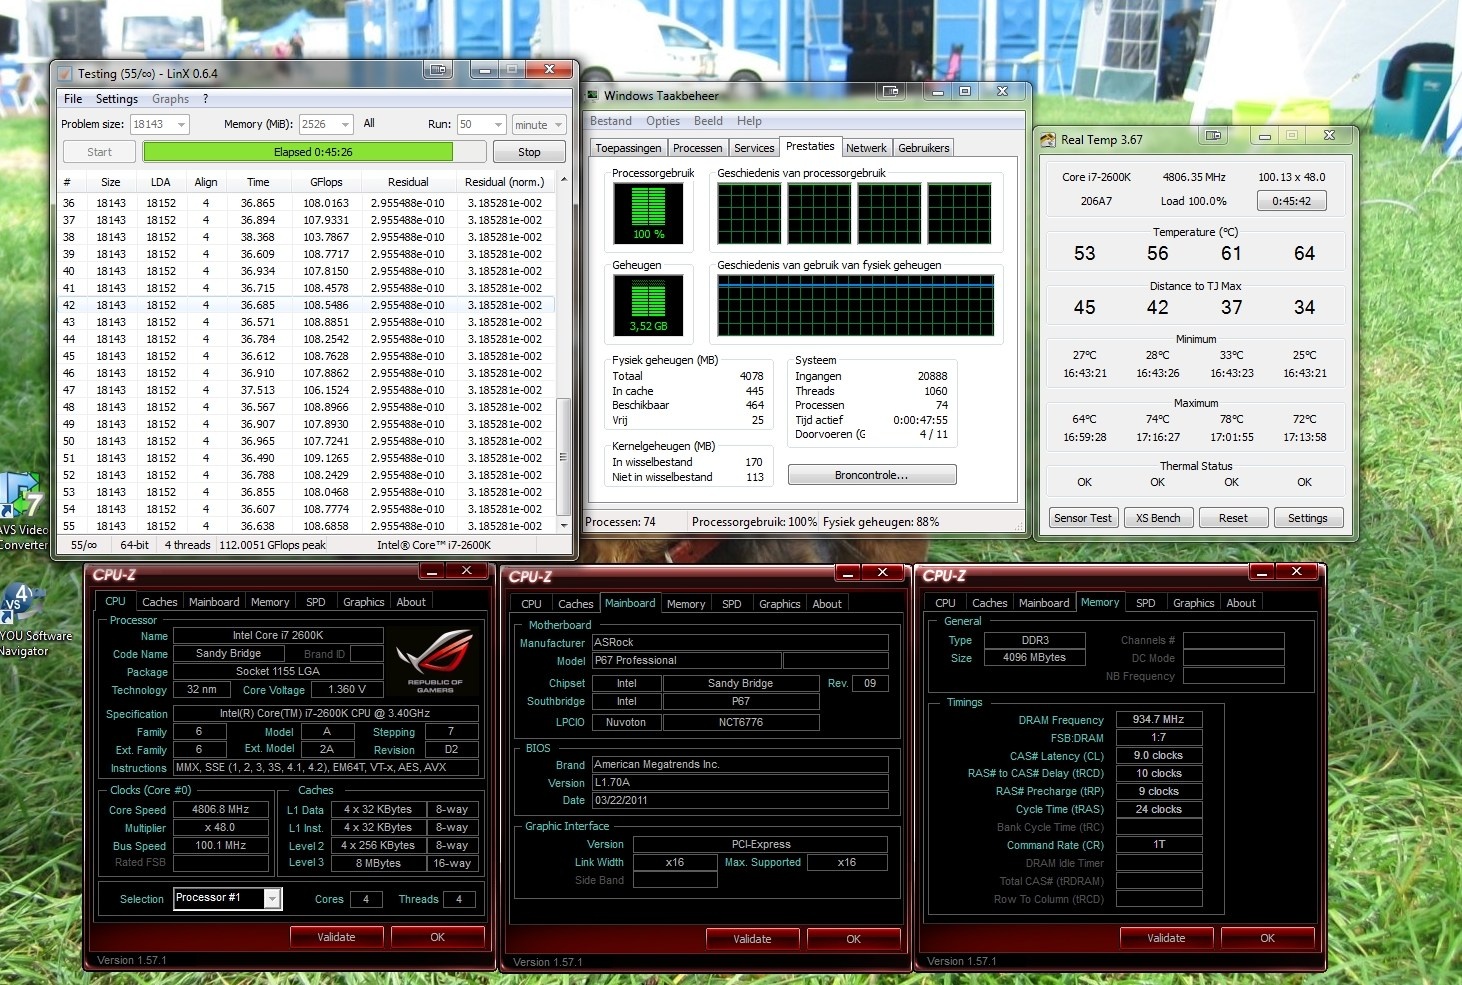Open Graphics tab in the CPU-Z Mainboard-info window
1462x985 pixels.
(x=779, y=604)
